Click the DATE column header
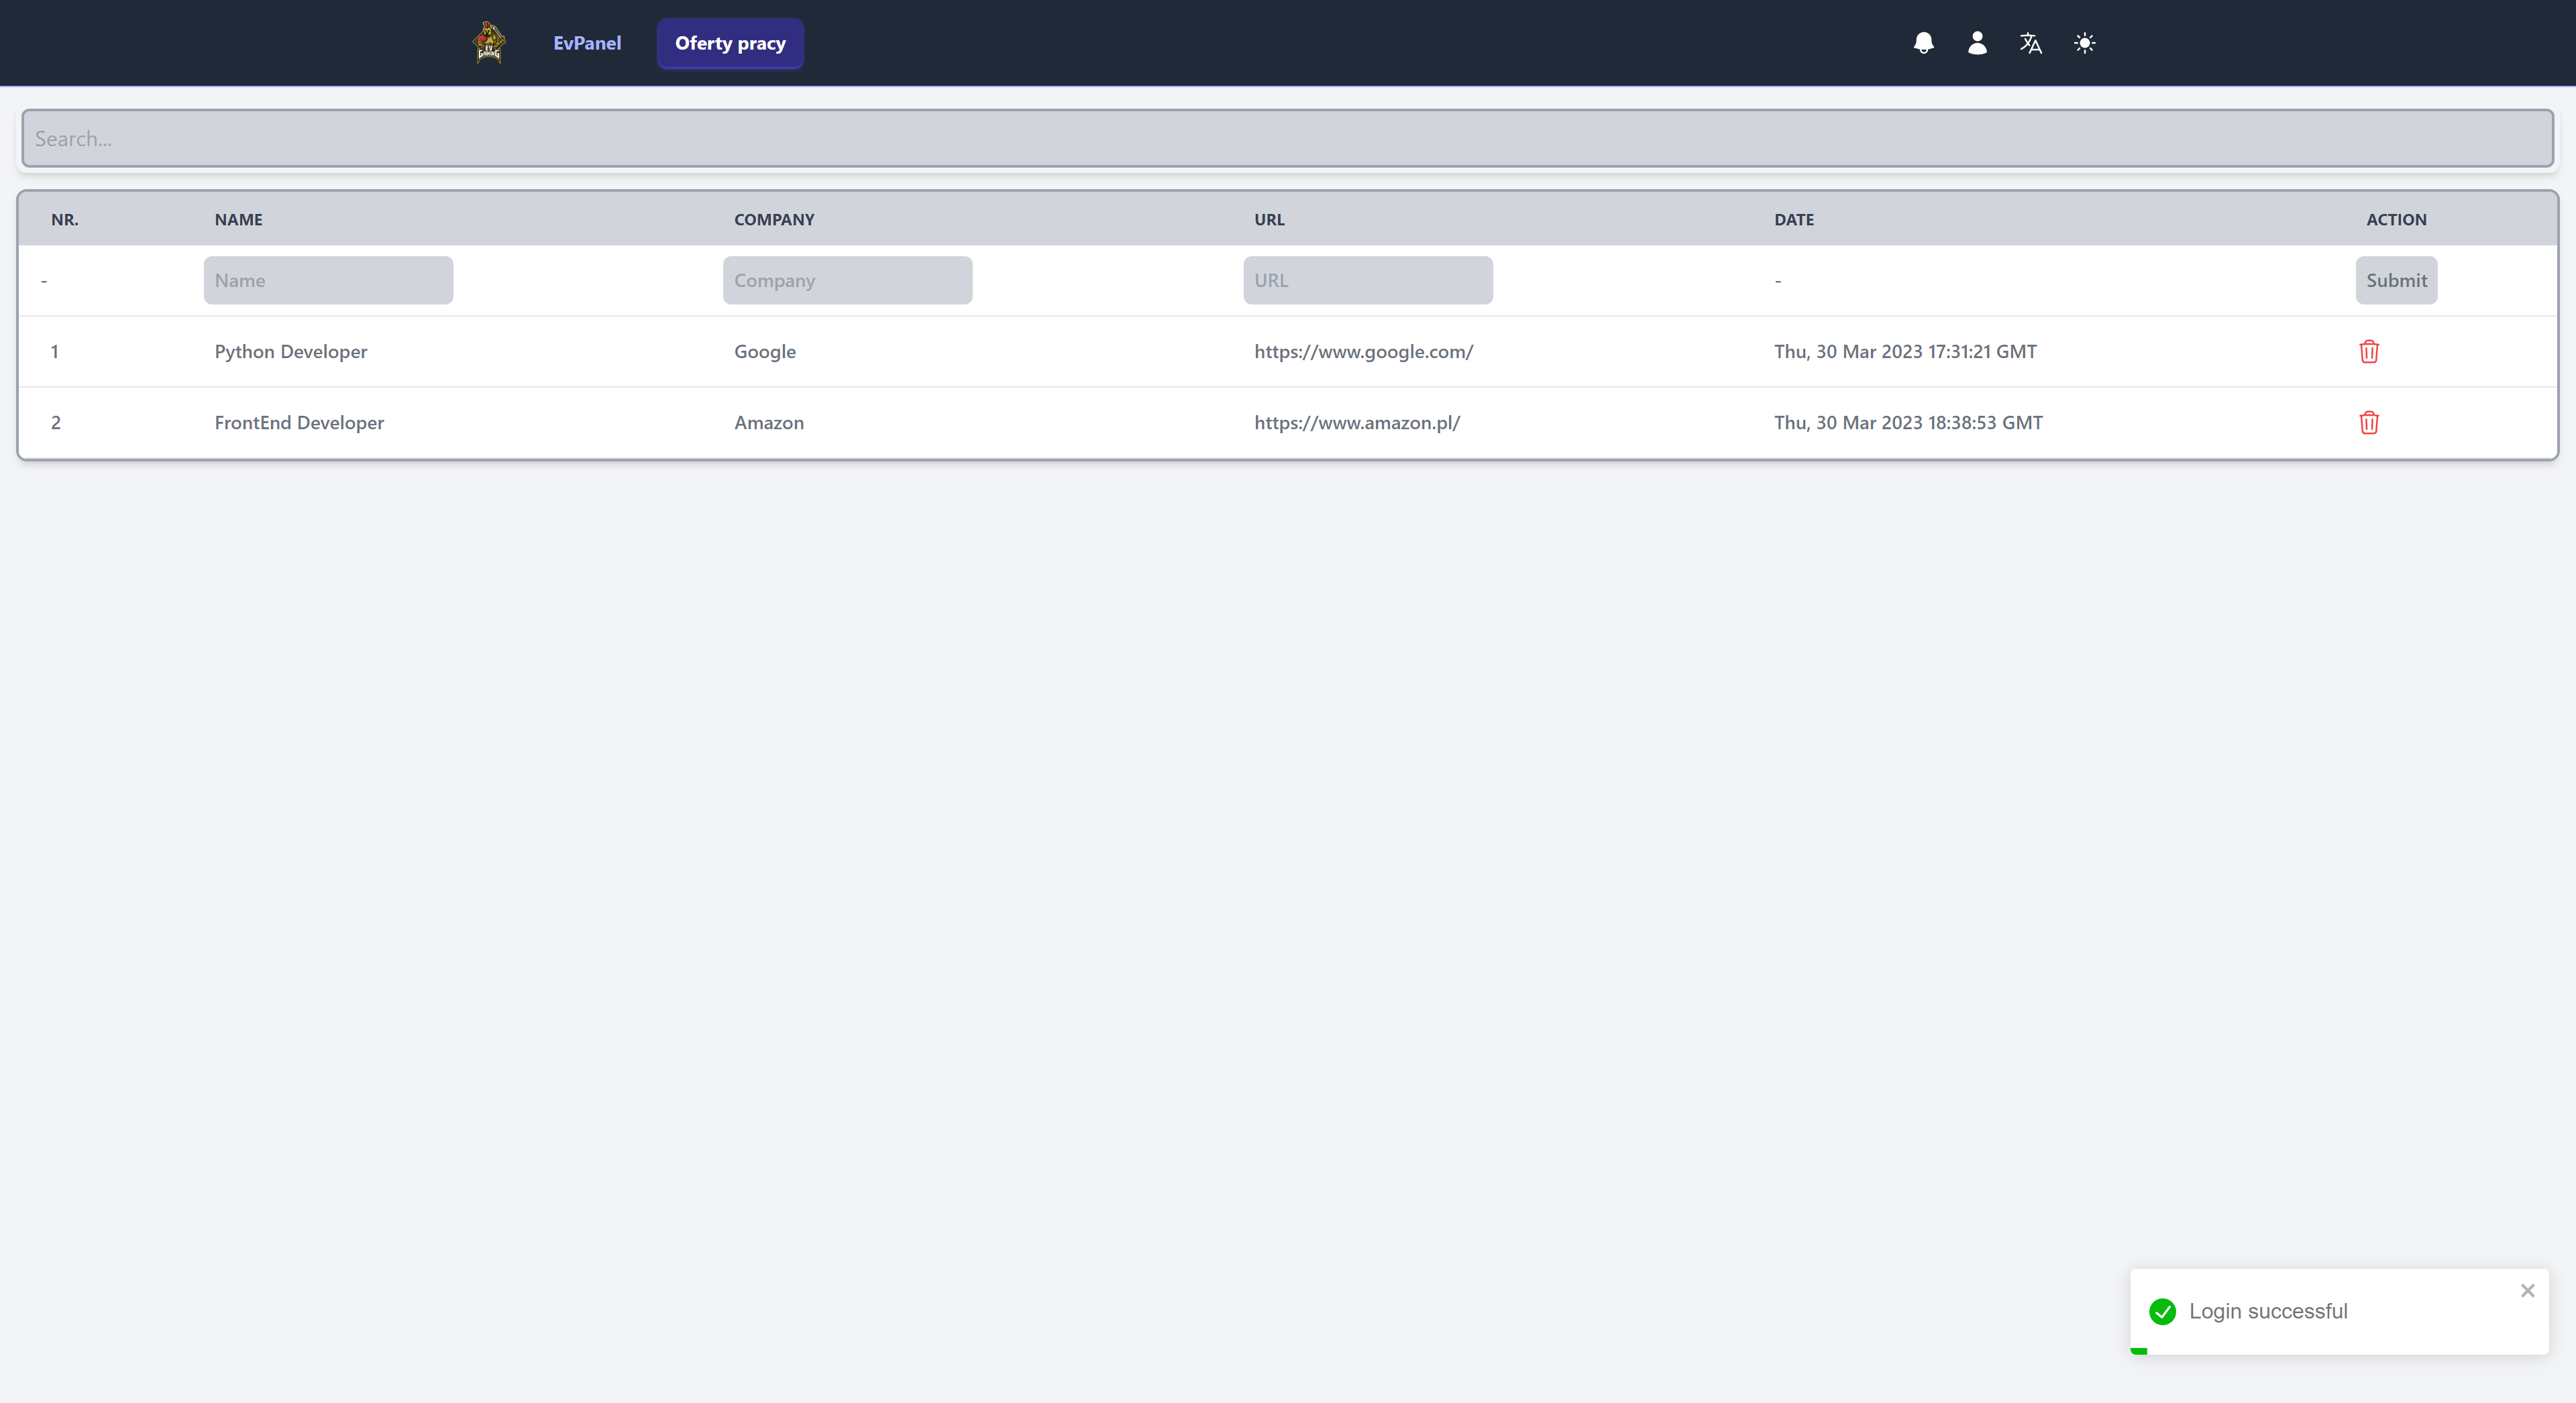The width and height of the screenshot is (2576, 1403). point(1794,219)
